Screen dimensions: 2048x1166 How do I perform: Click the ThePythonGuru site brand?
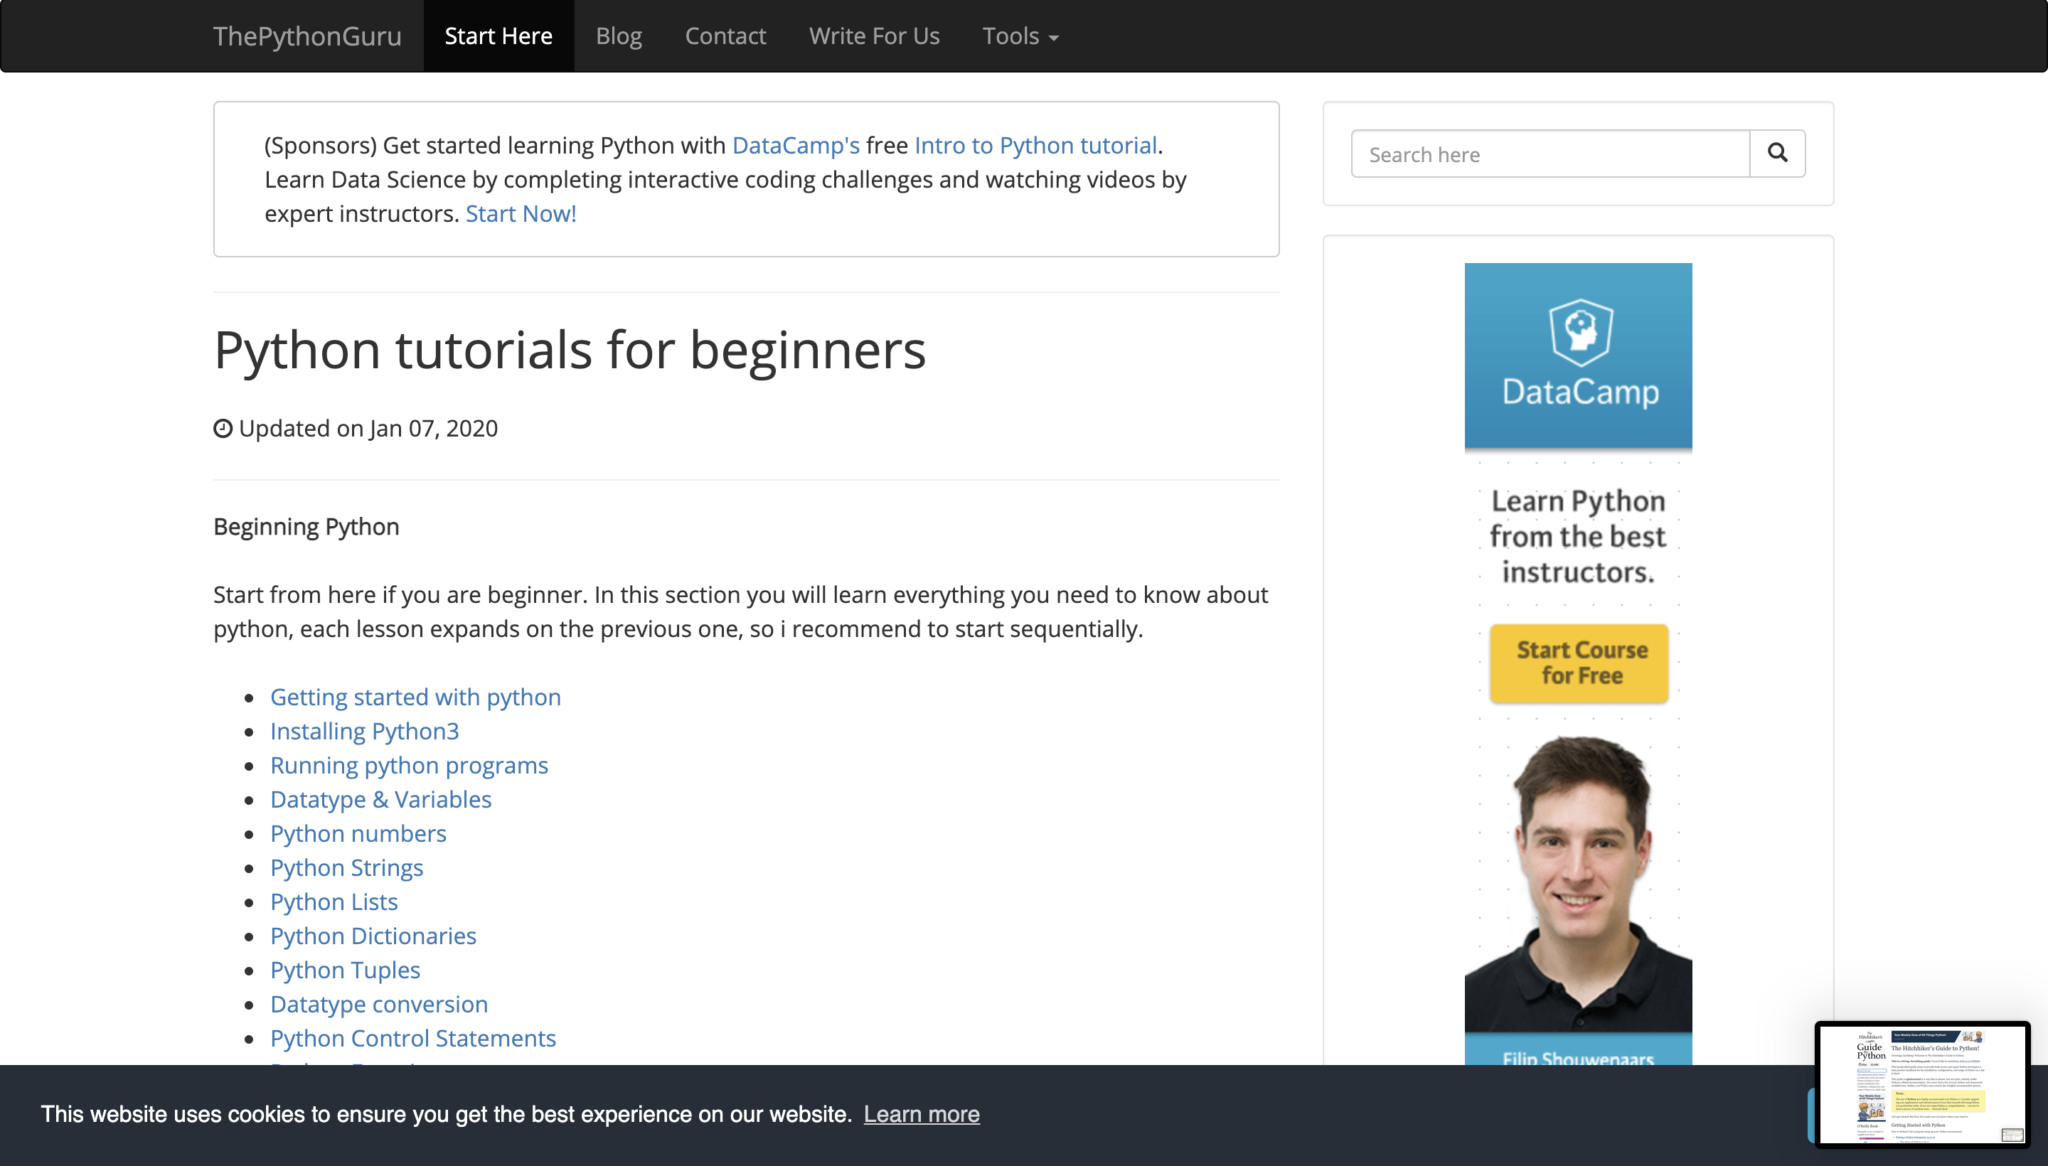[307, 36]
